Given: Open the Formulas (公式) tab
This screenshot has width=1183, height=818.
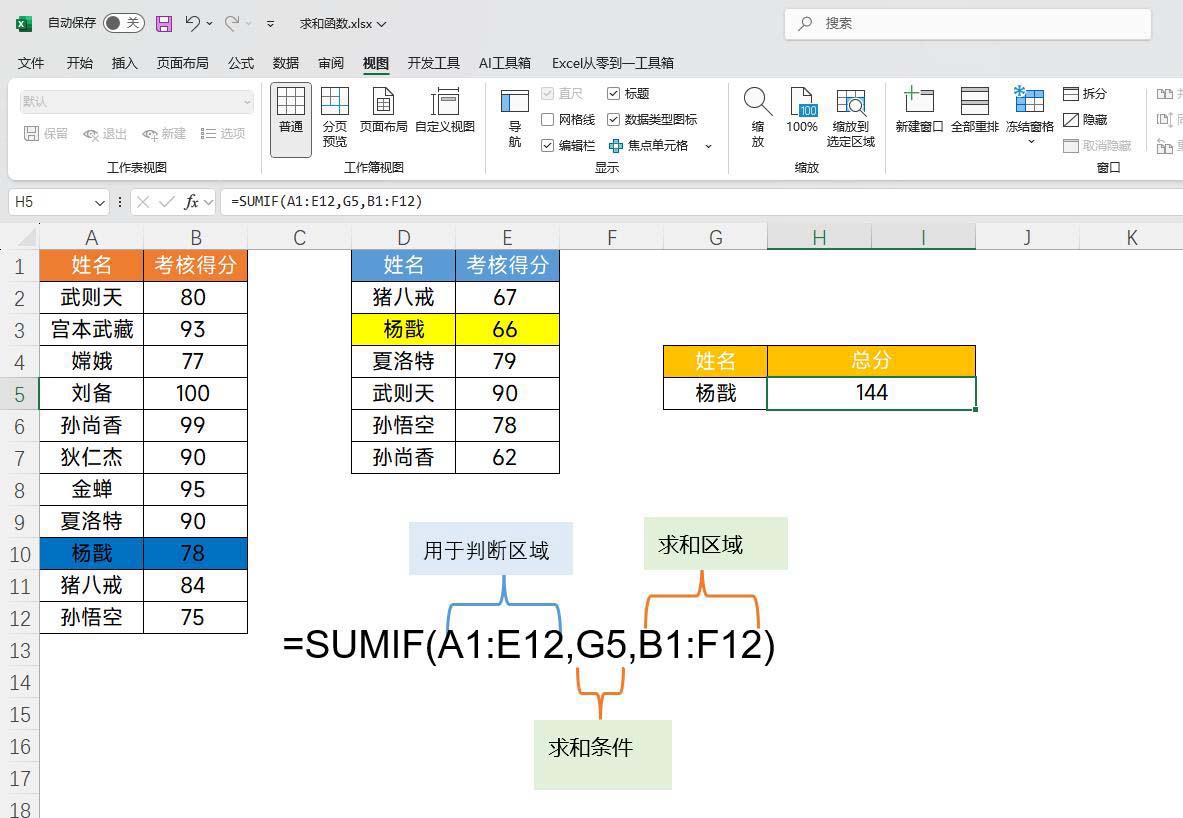Looking at the screenshot, I should tap(241, 63).
